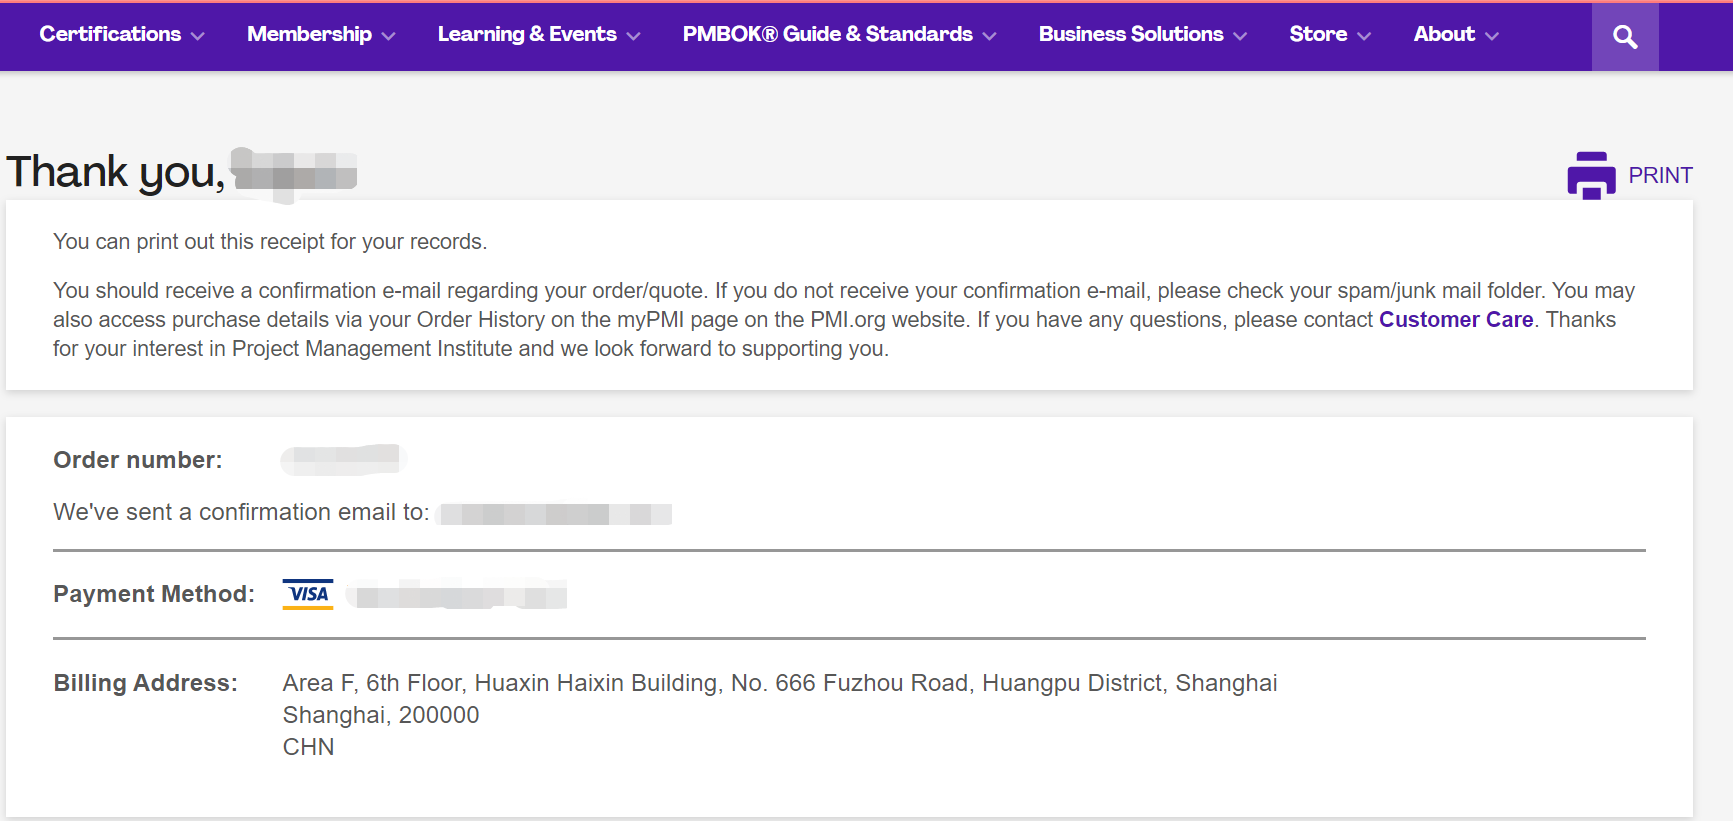
Task: Follow the Customer Care link
Action: (x=1455, y=320)
